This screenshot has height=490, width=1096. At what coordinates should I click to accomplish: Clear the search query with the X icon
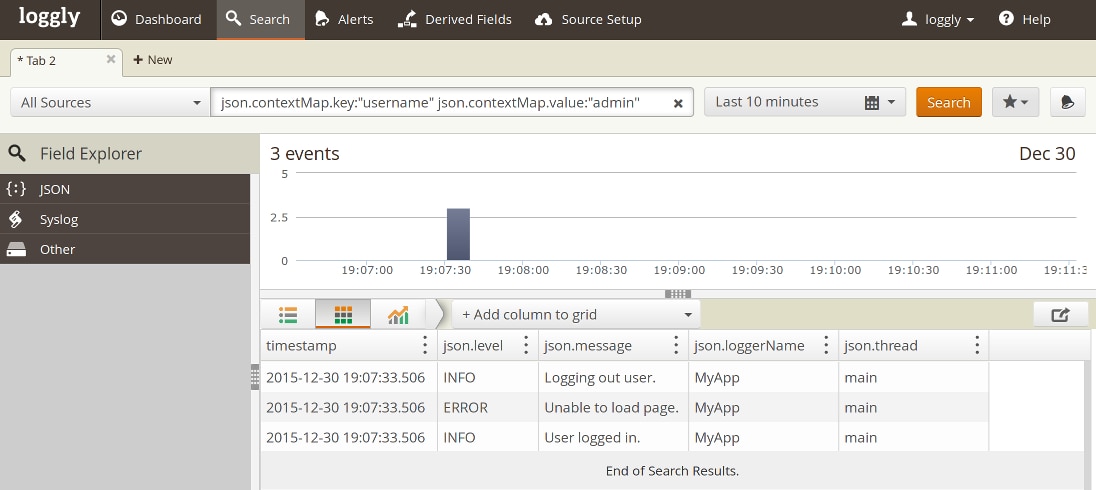pos(677,103)
